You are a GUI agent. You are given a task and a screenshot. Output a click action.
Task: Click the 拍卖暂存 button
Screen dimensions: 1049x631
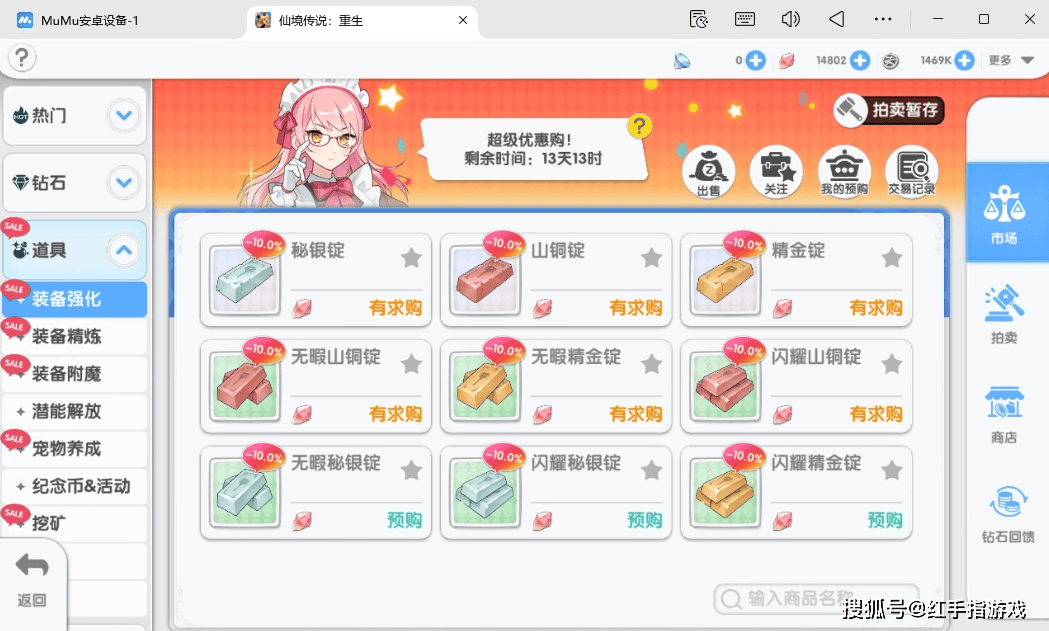coord(889,110)
